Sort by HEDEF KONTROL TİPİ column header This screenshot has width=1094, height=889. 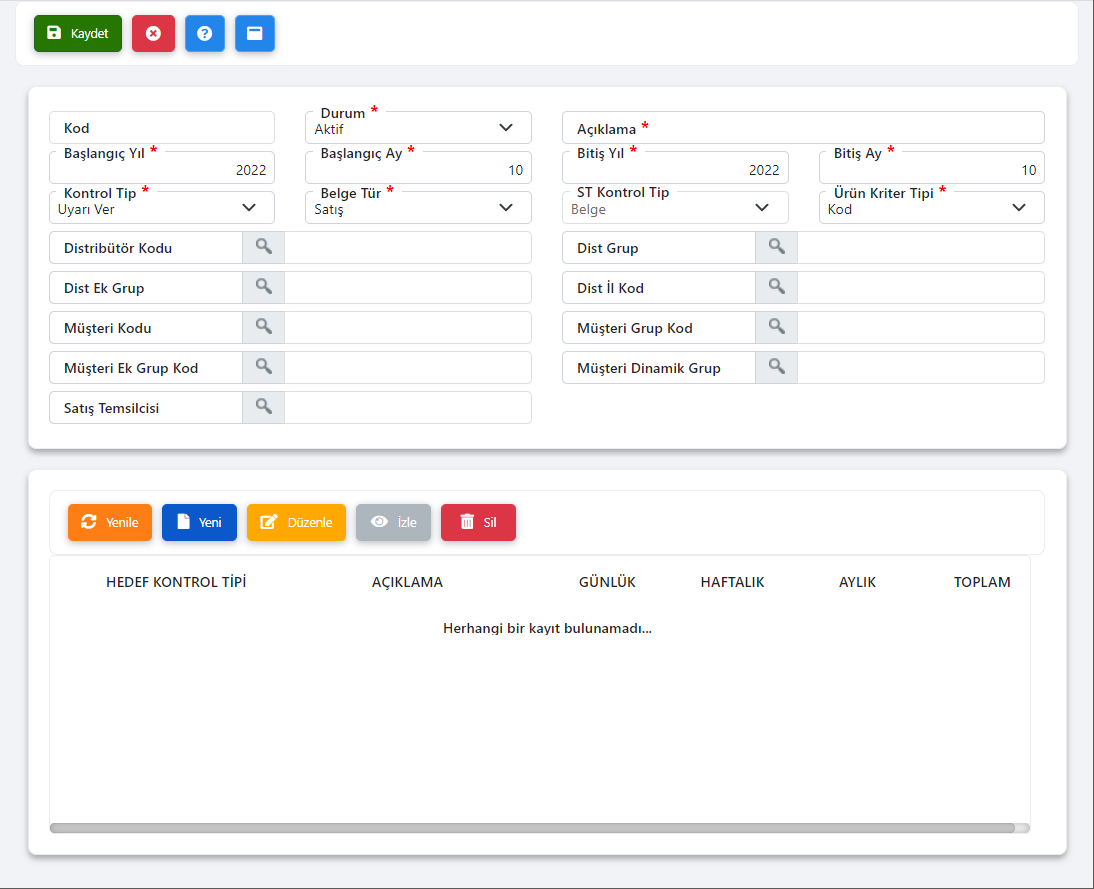tap(176, 582)
